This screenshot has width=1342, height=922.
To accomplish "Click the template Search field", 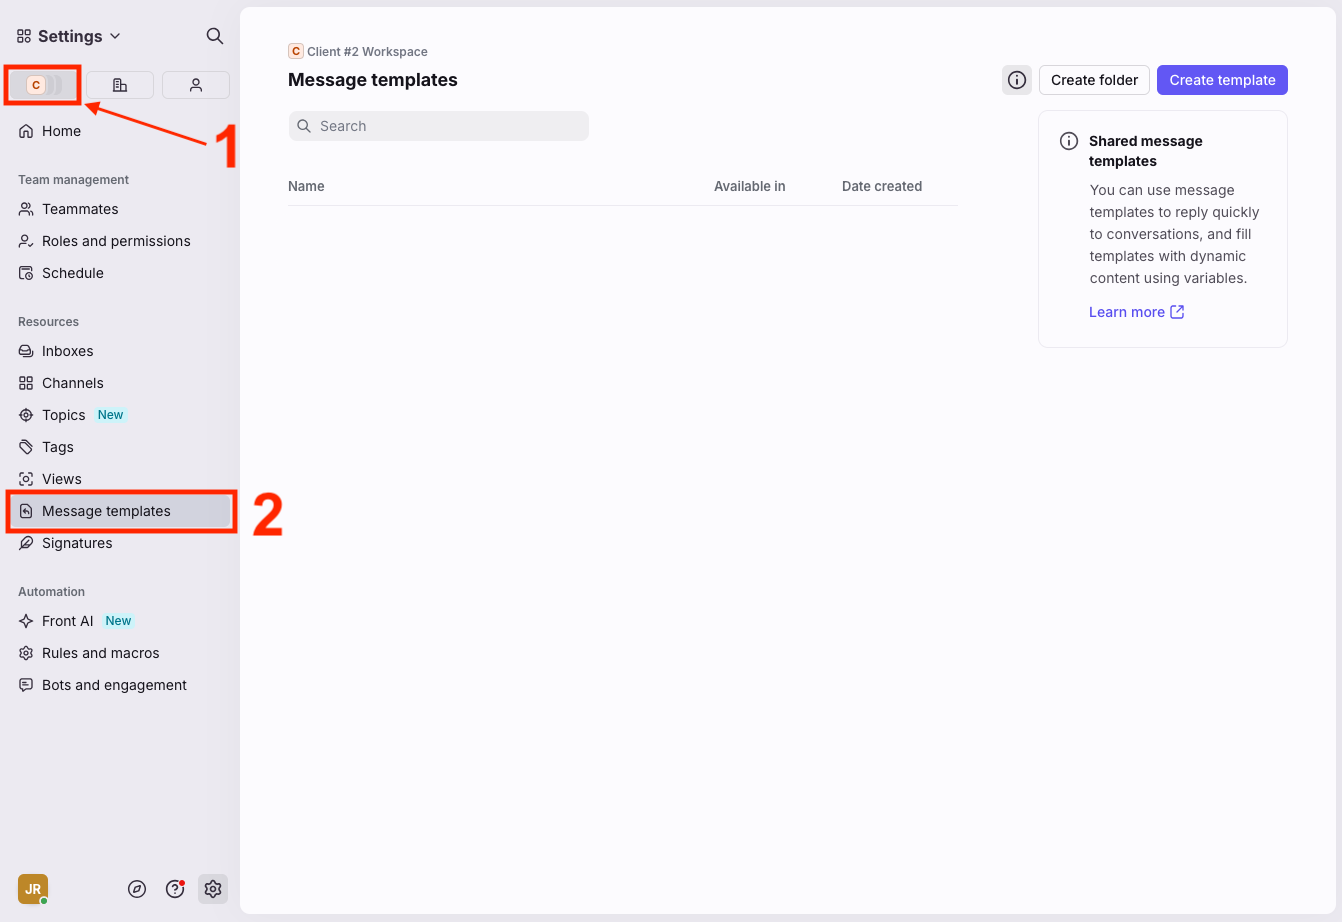I will click(x=440, y=126).
